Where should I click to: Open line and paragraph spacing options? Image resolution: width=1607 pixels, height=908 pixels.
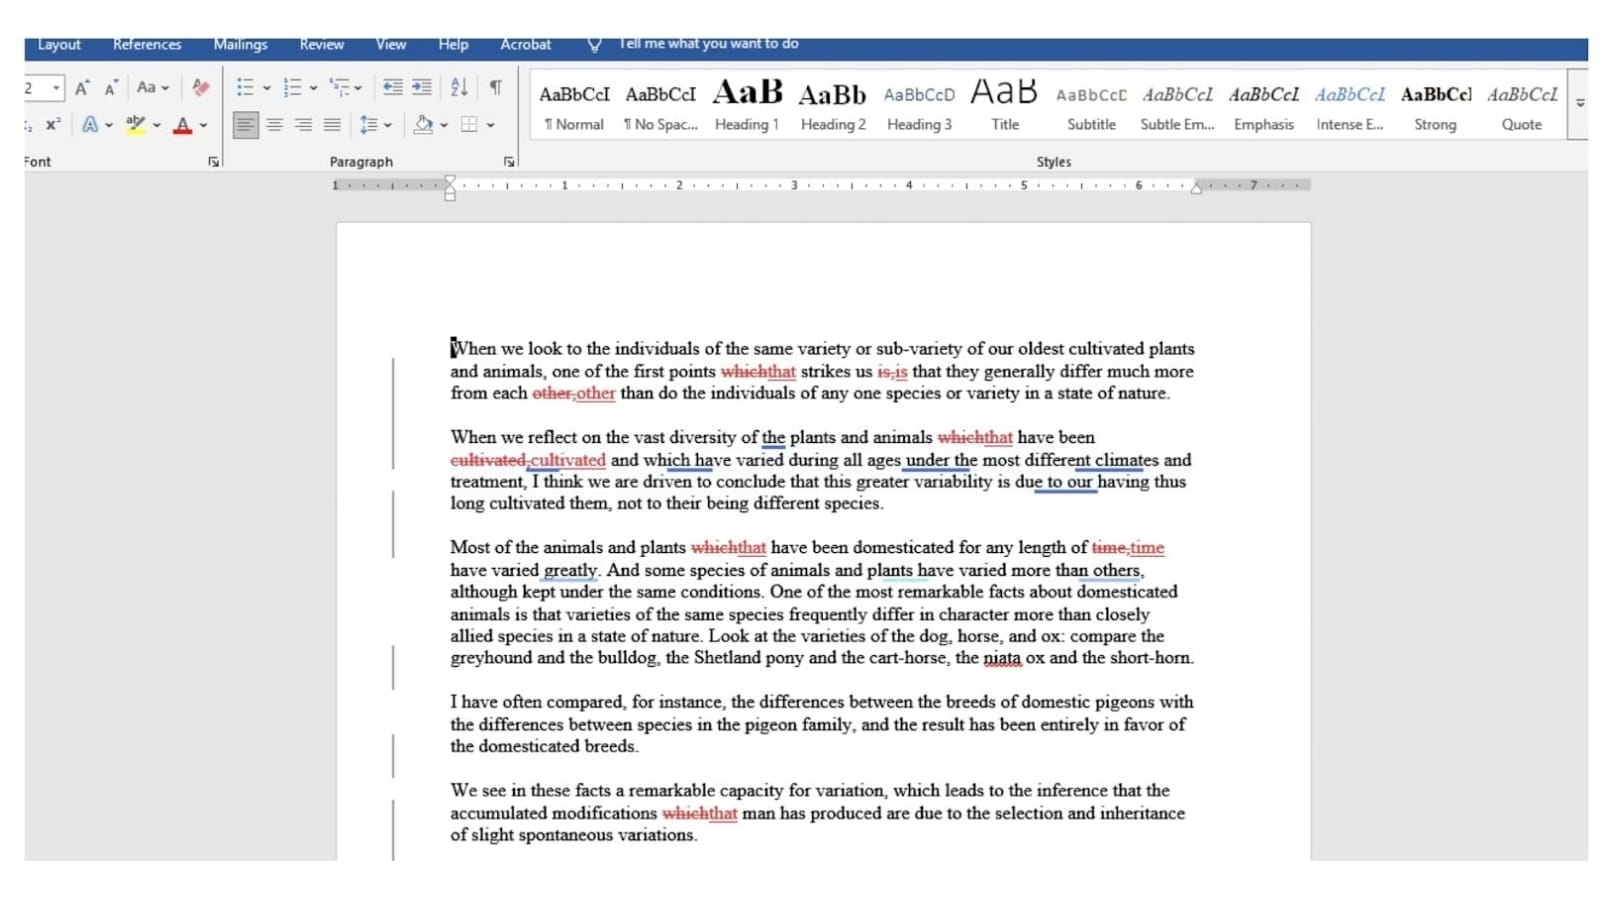coord(375,125)
